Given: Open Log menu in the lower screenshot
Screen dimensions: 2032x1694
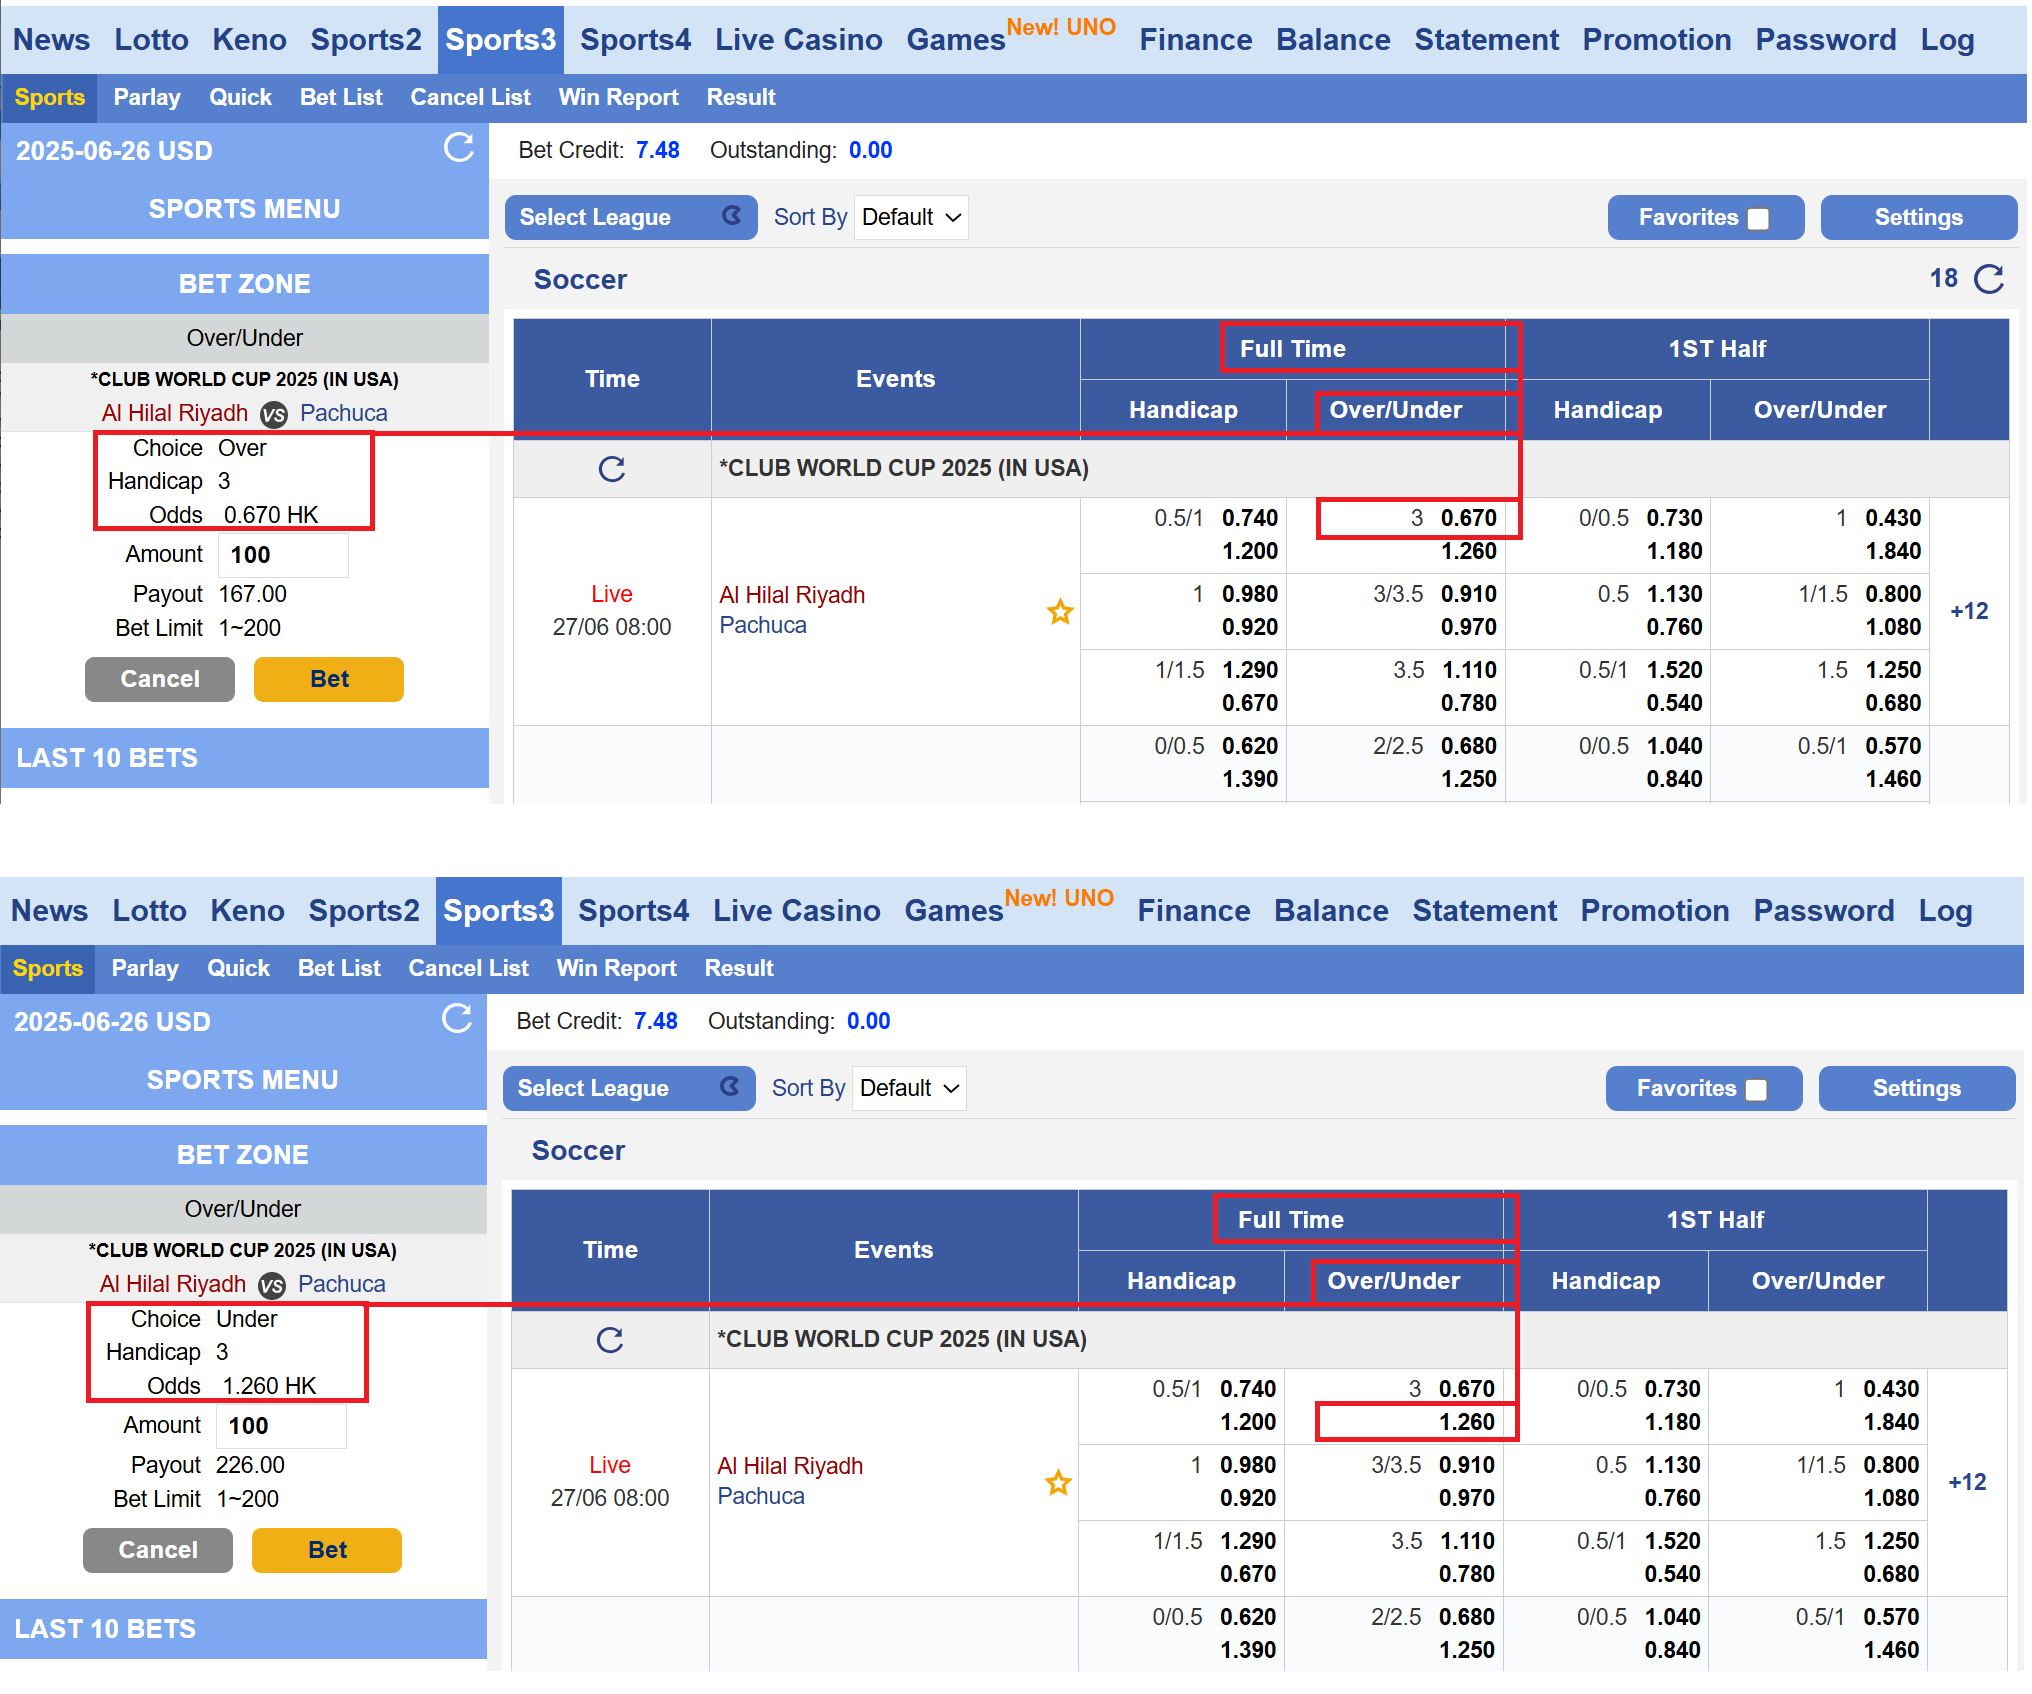Looking at the screenshot, I should [1945, 911].
